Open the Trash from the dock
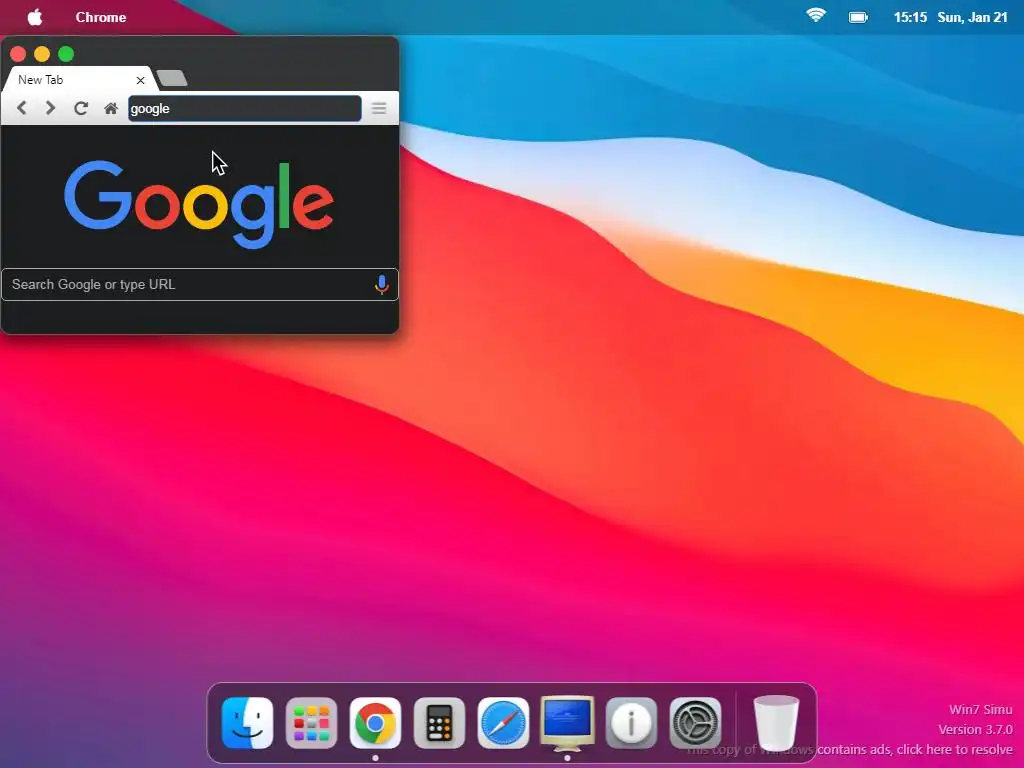Viewport: 1024px width, 768px height. tap(776, 723)
